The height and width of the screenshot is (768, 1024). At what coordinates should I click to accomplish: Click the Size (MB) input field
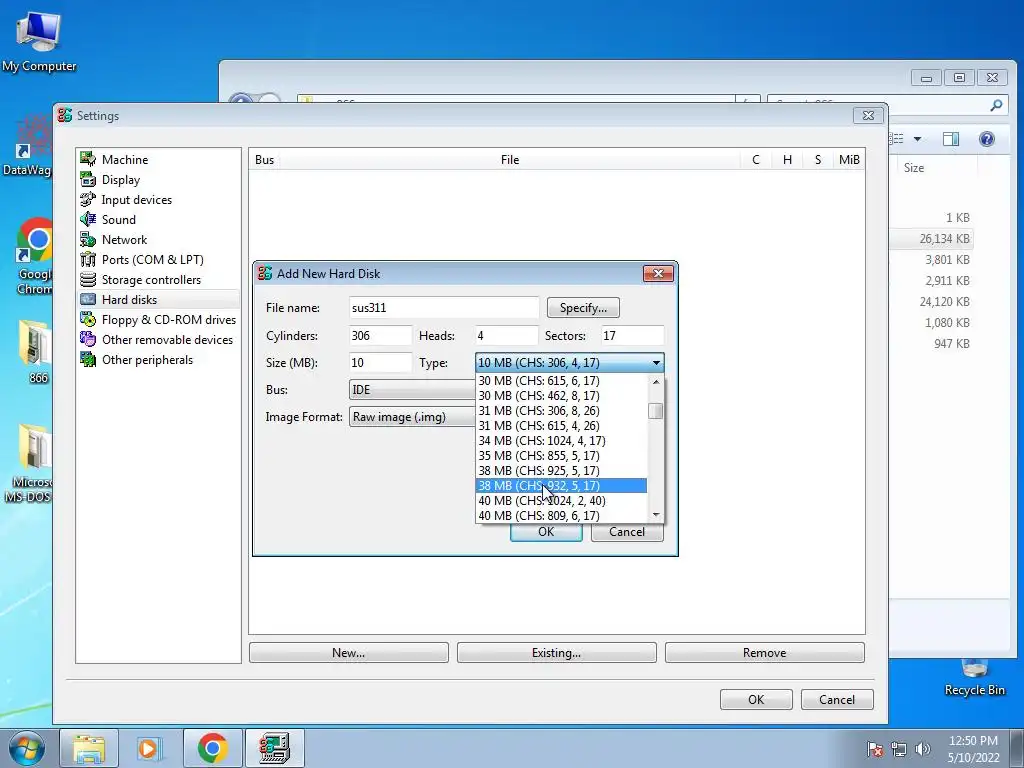point(381,362)
